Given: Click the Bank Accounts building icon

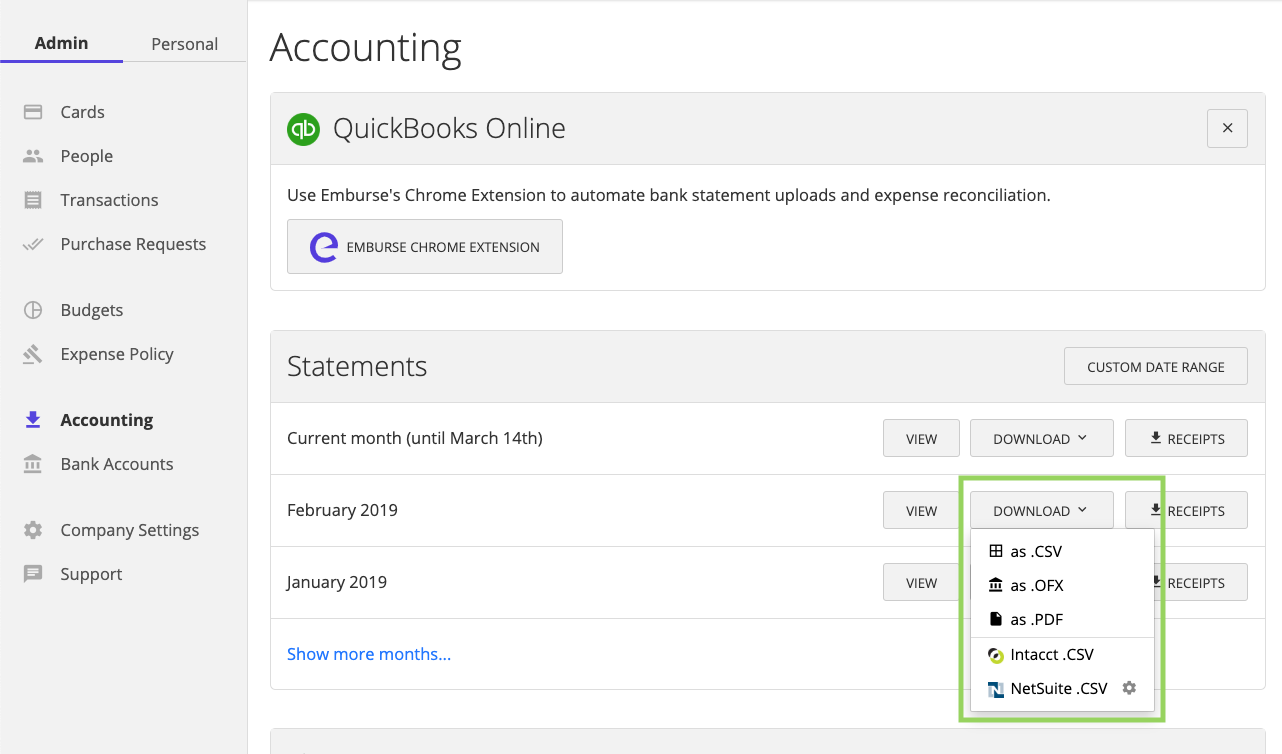Looking at the screenshot, I should (x=33, y=464).
